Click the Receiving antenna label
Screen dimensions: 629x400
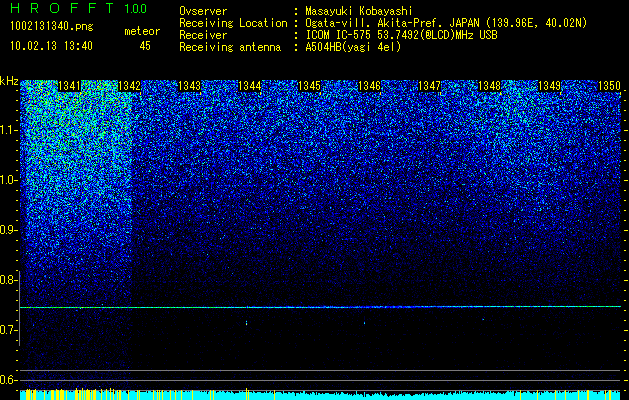click(230, 47)
